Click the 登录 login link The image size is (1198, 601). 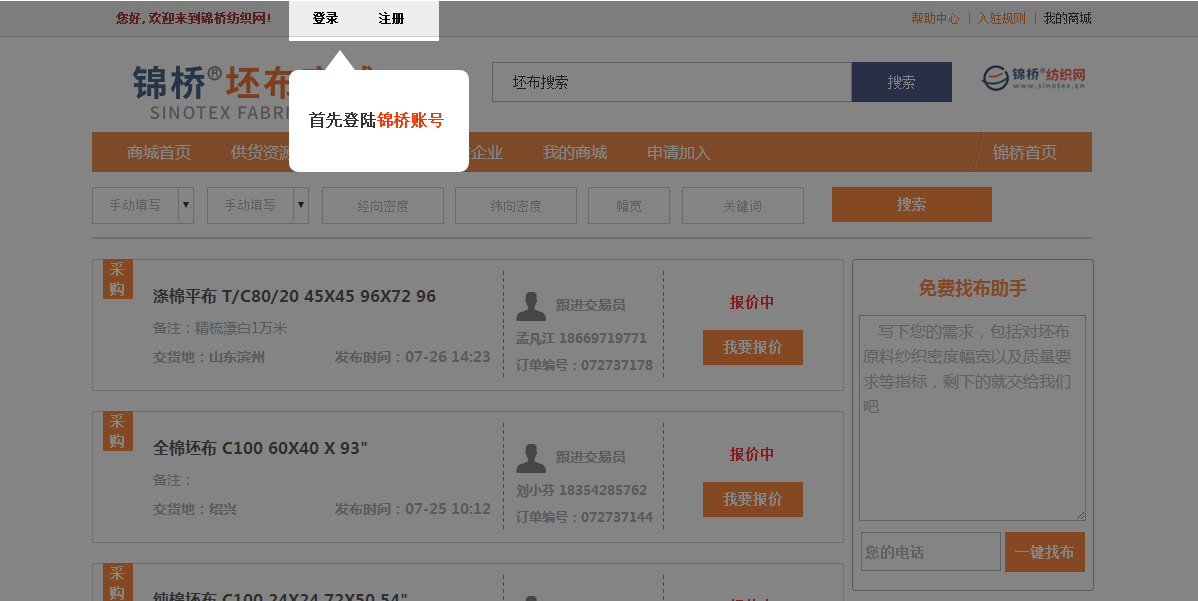(325, 19)
